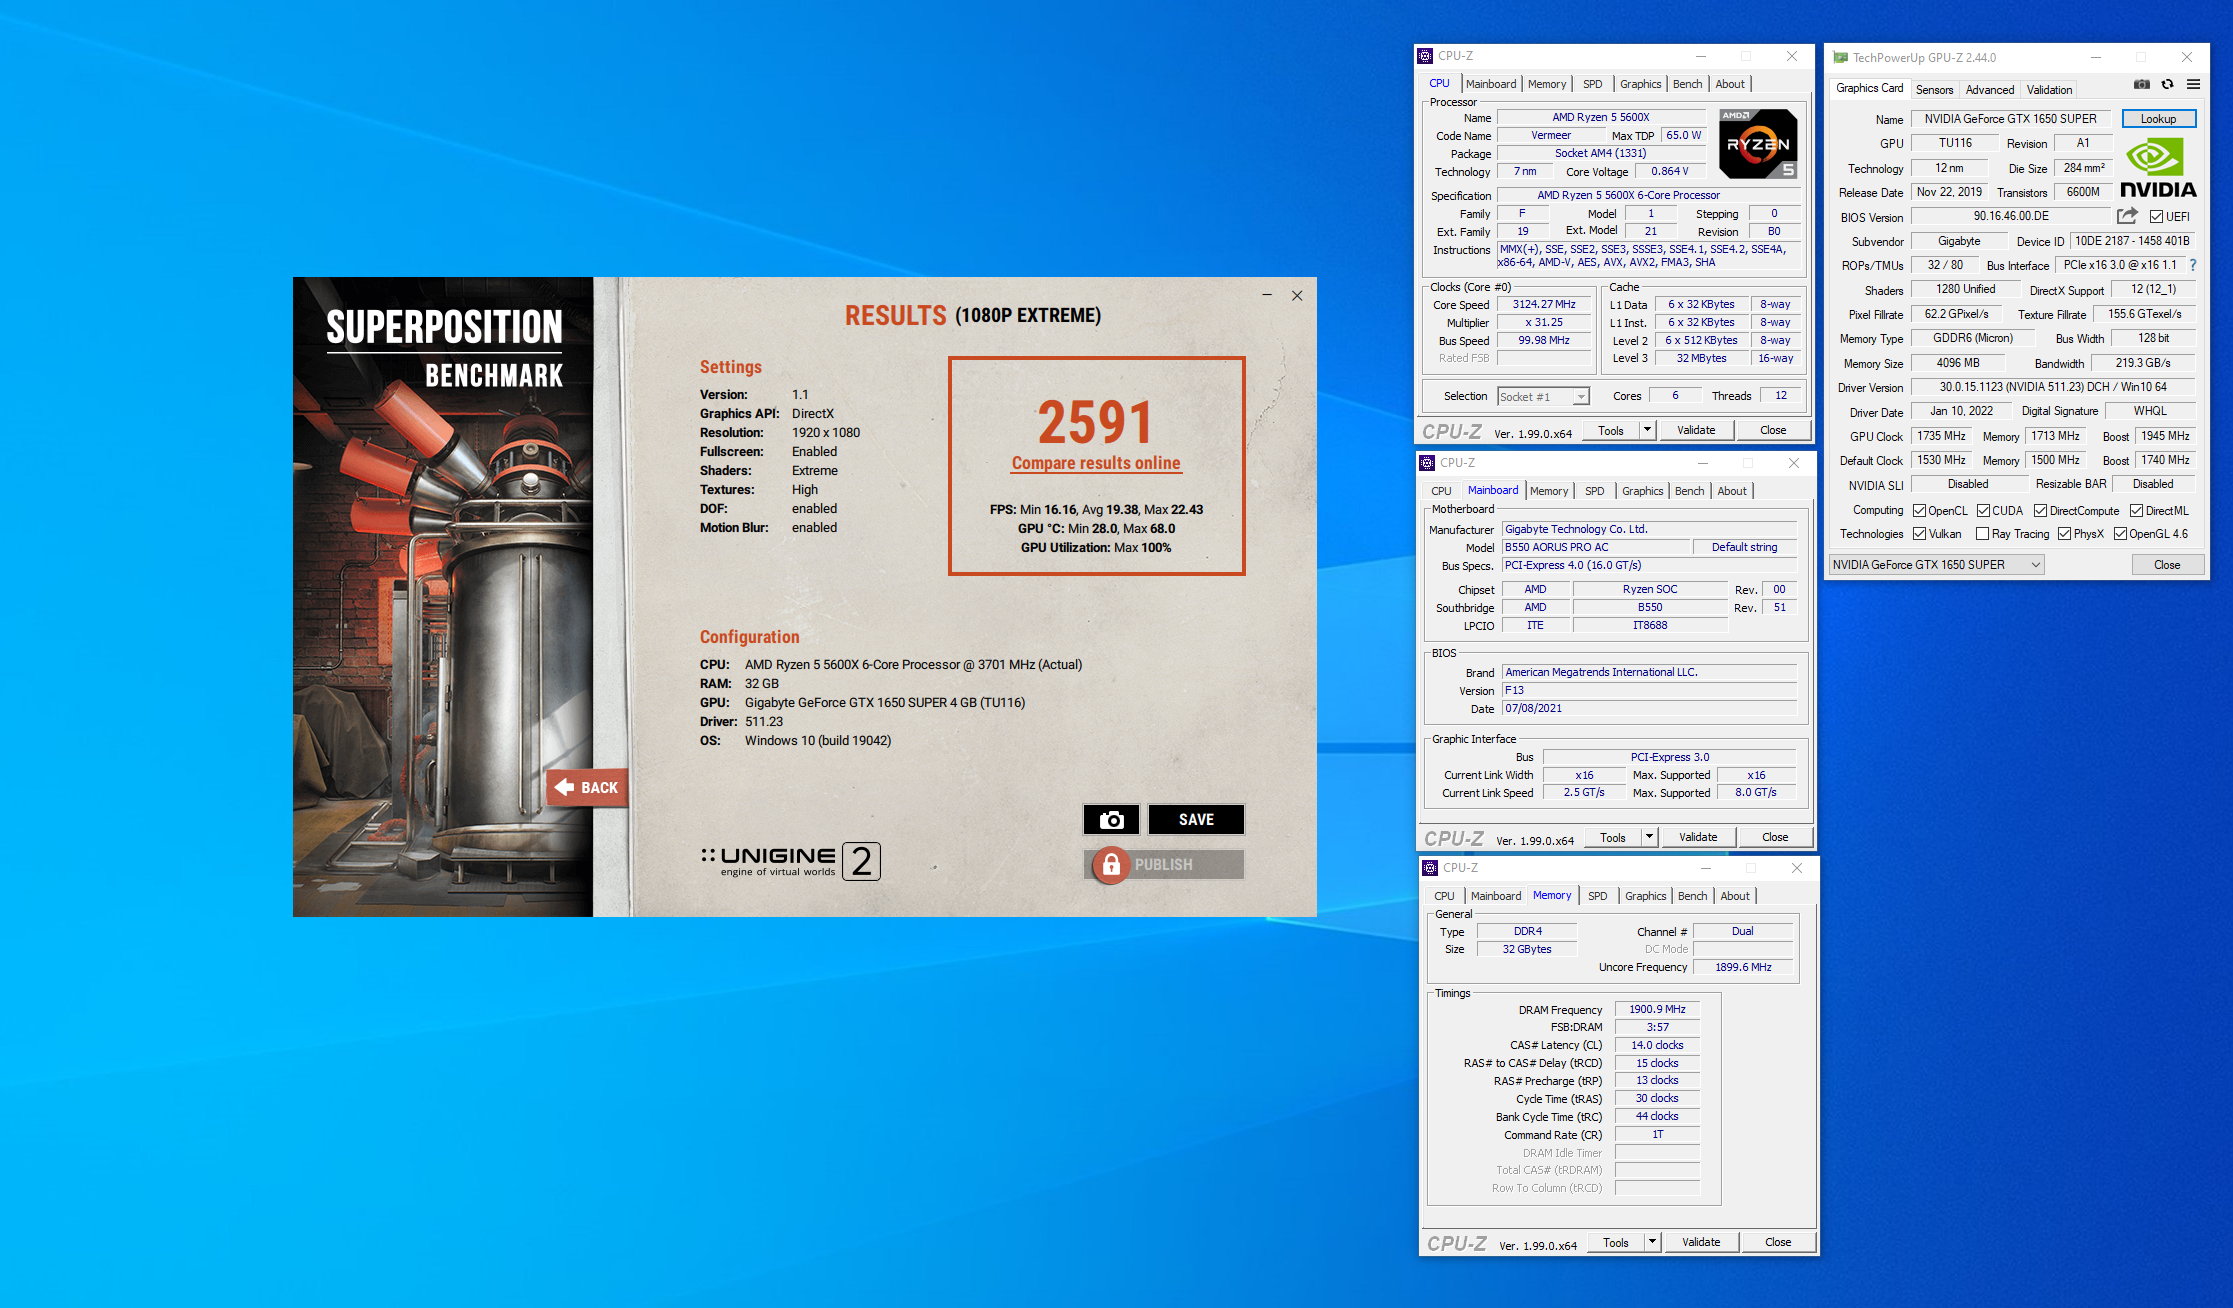Click Validate in CPU-Z Memory window

coord(1701,1242)
